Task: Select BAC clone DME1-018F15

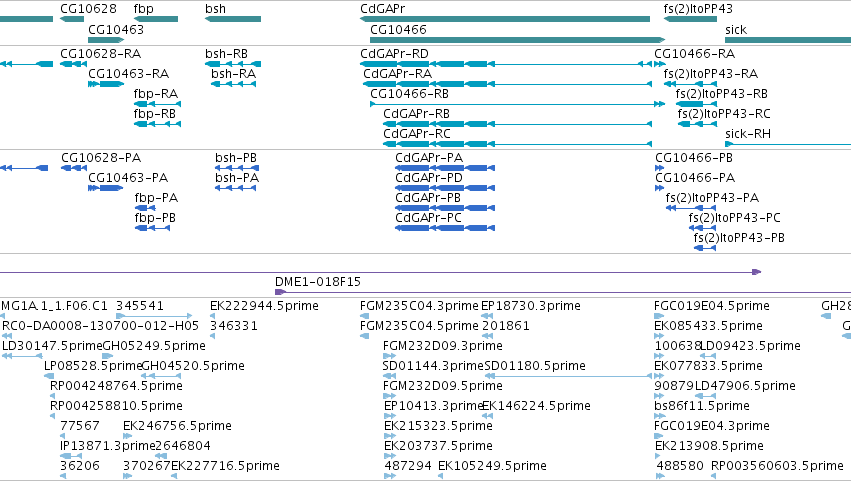Action: point(317,282)
